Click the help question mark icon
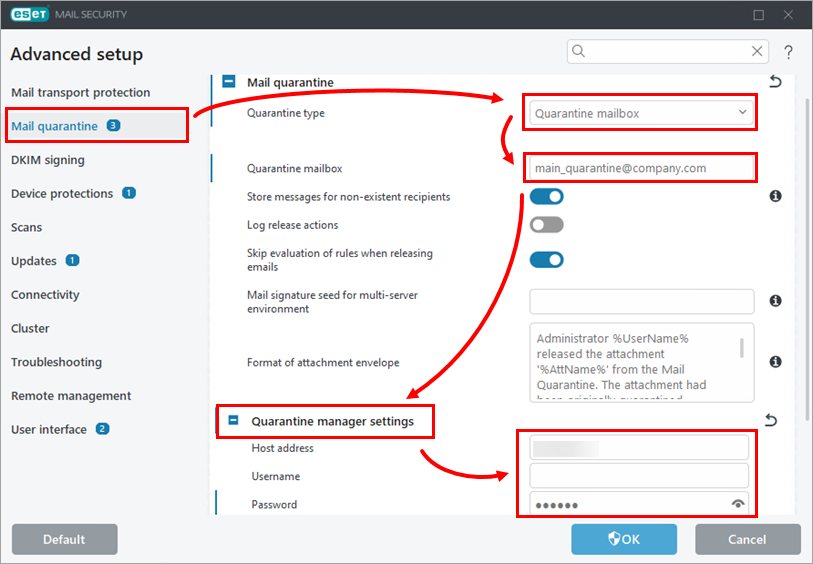813x564 pixels. [788, 52]
